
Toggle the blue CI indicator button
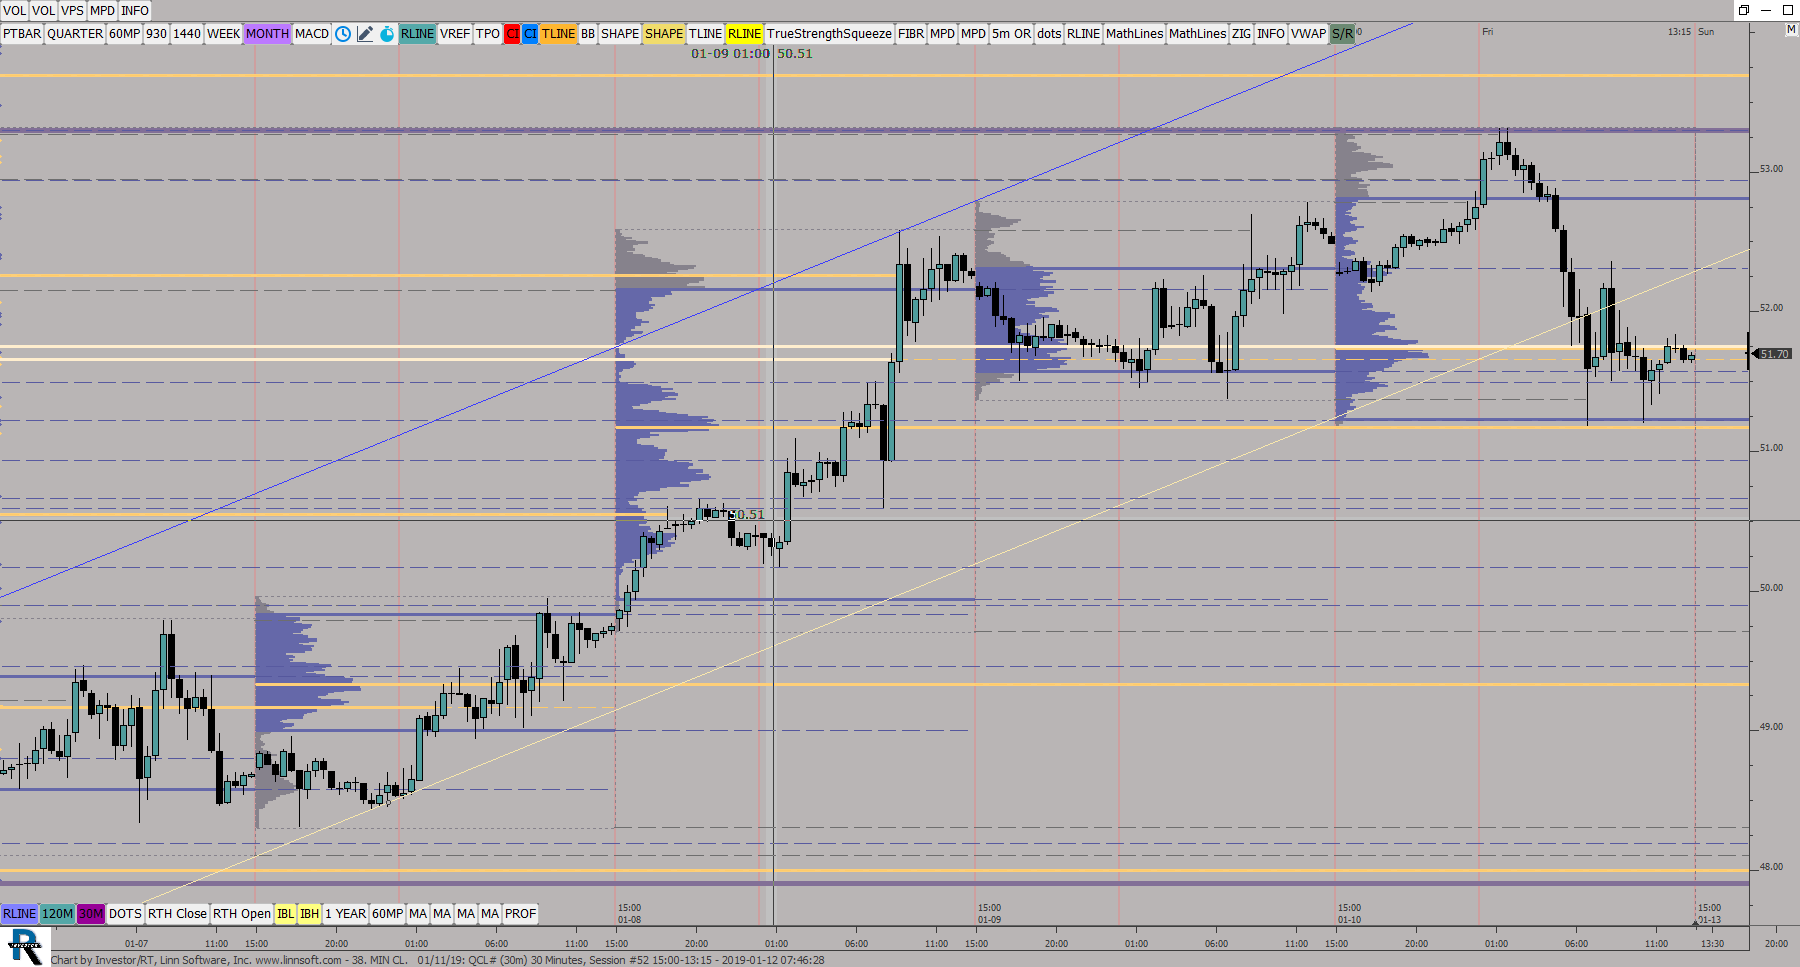point(530,34)
